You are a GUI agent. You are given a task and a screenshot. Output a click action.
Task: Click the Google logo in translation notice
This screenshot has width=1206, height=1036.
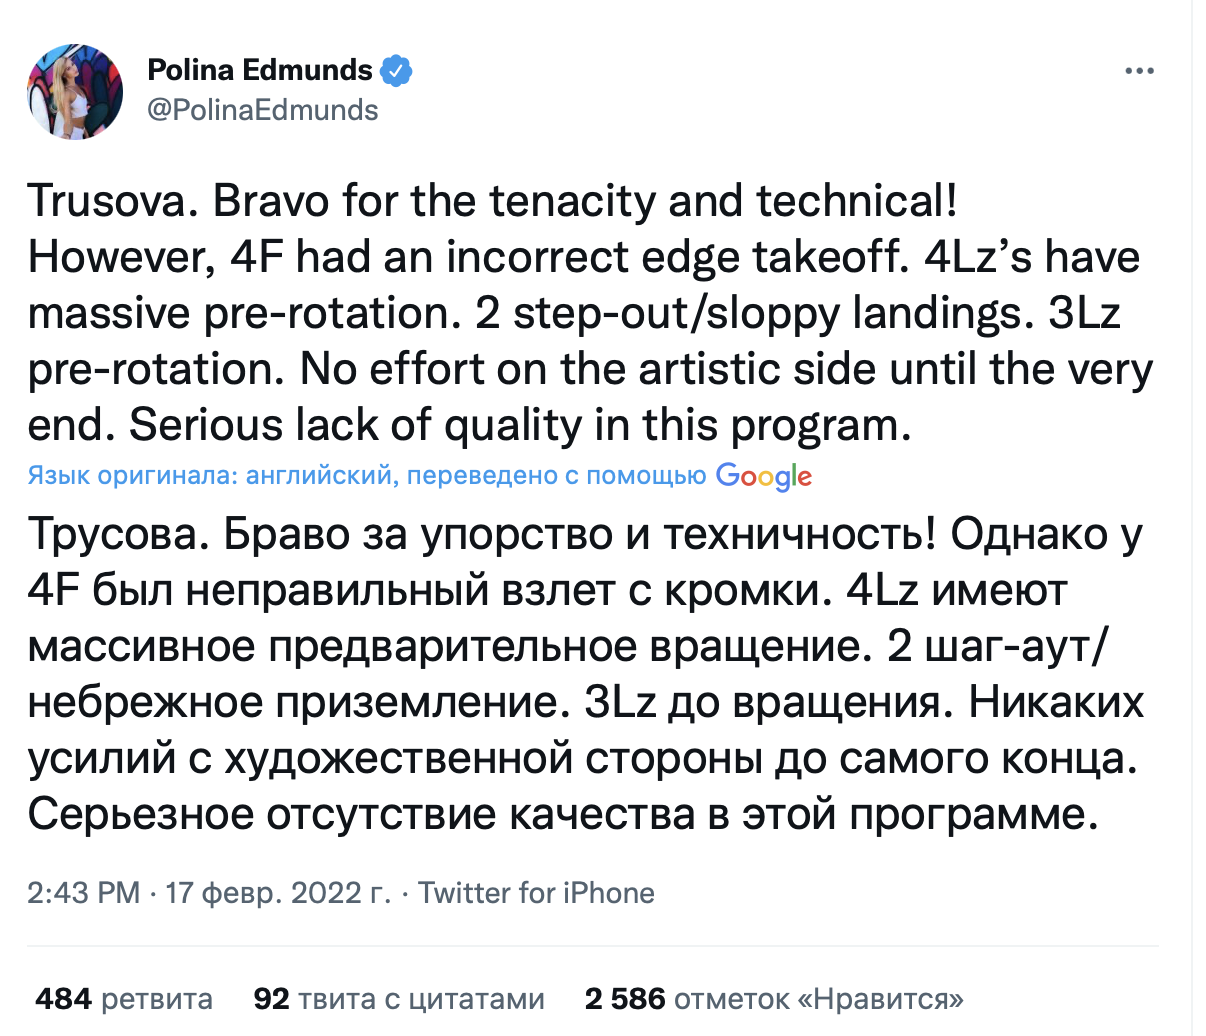[x=764, y=476]
